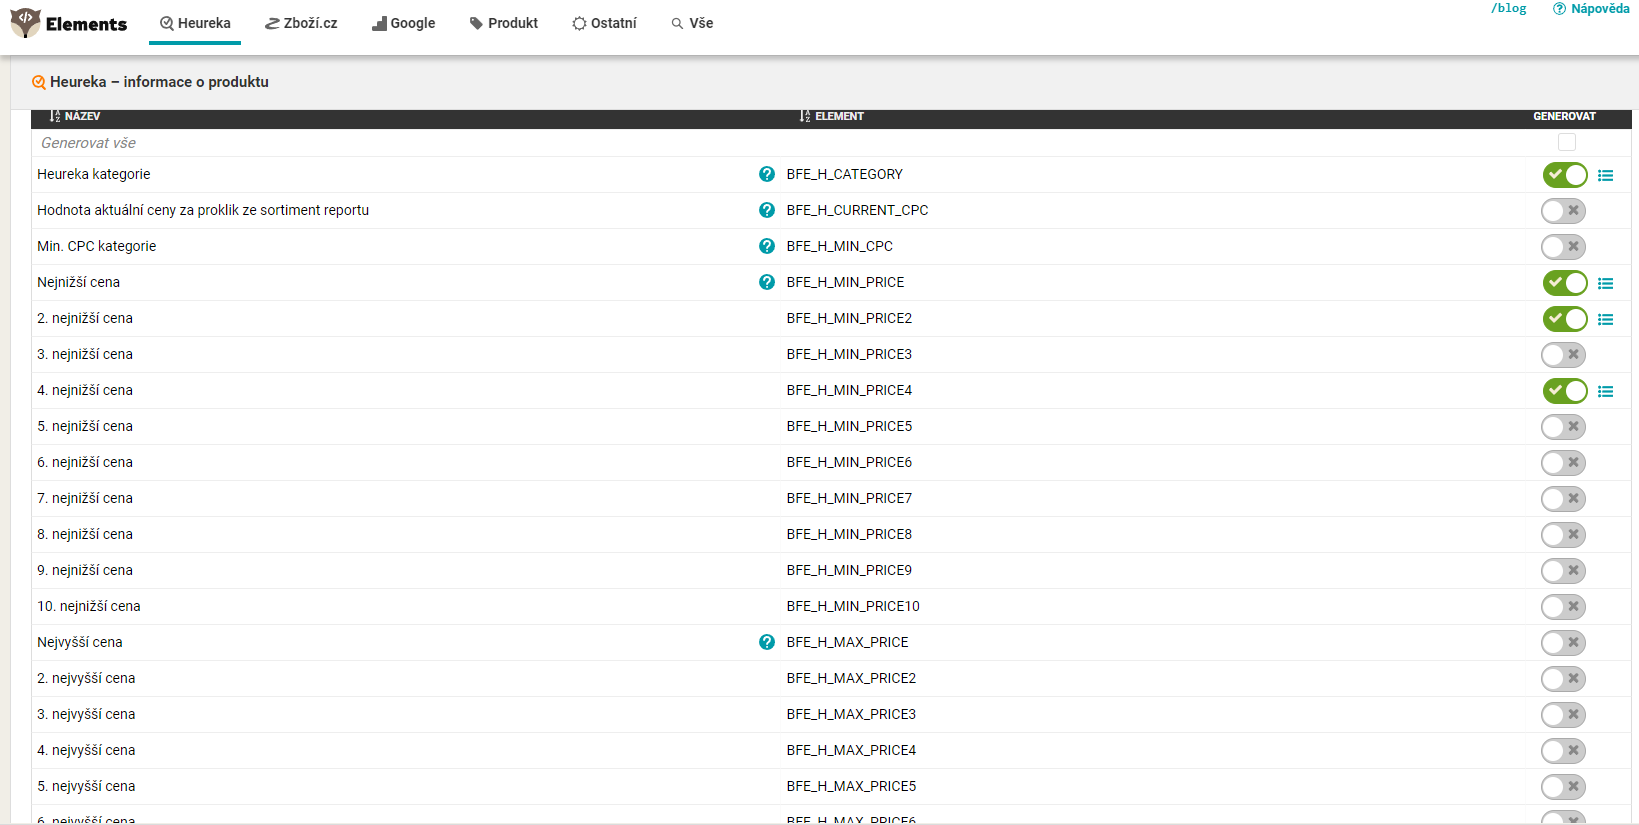Open the /blog link
This screenshot has width=1639, height=825.
[1508, 9]
